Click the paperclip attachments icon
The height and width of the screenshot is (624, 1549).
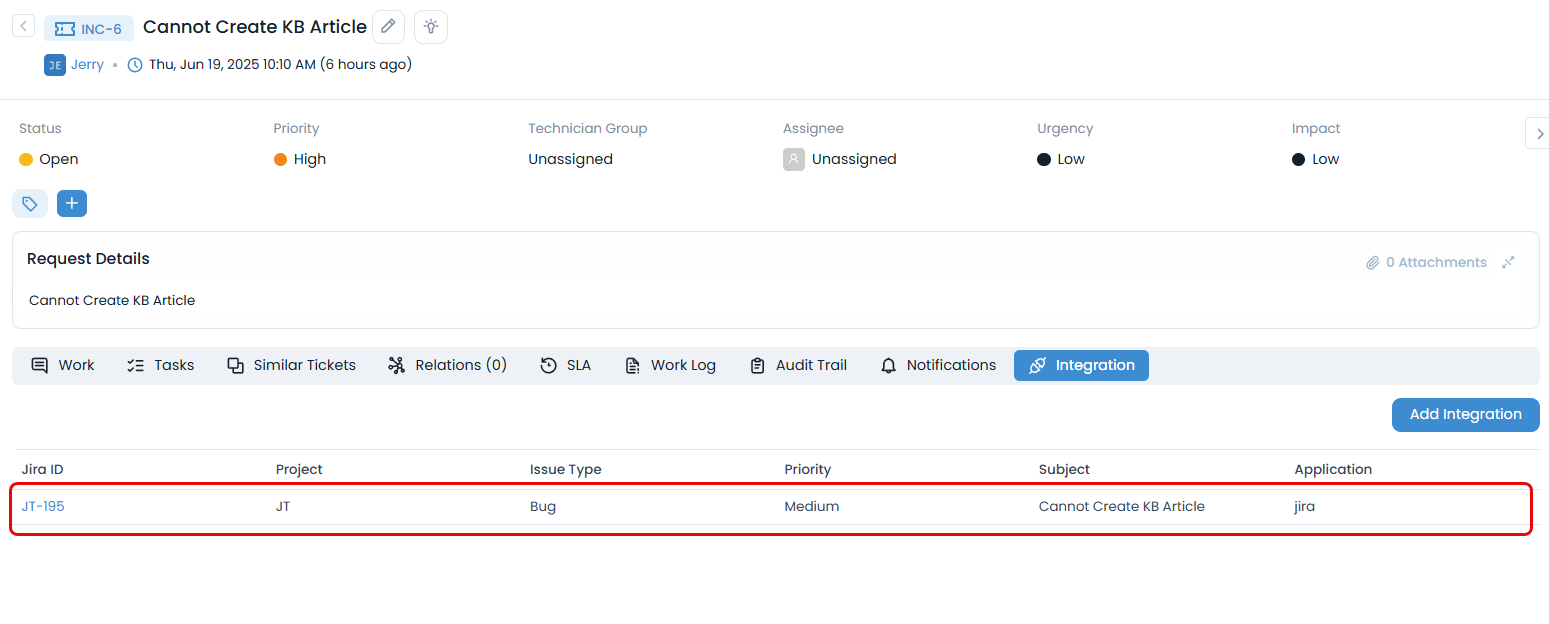coord(1373,263)
